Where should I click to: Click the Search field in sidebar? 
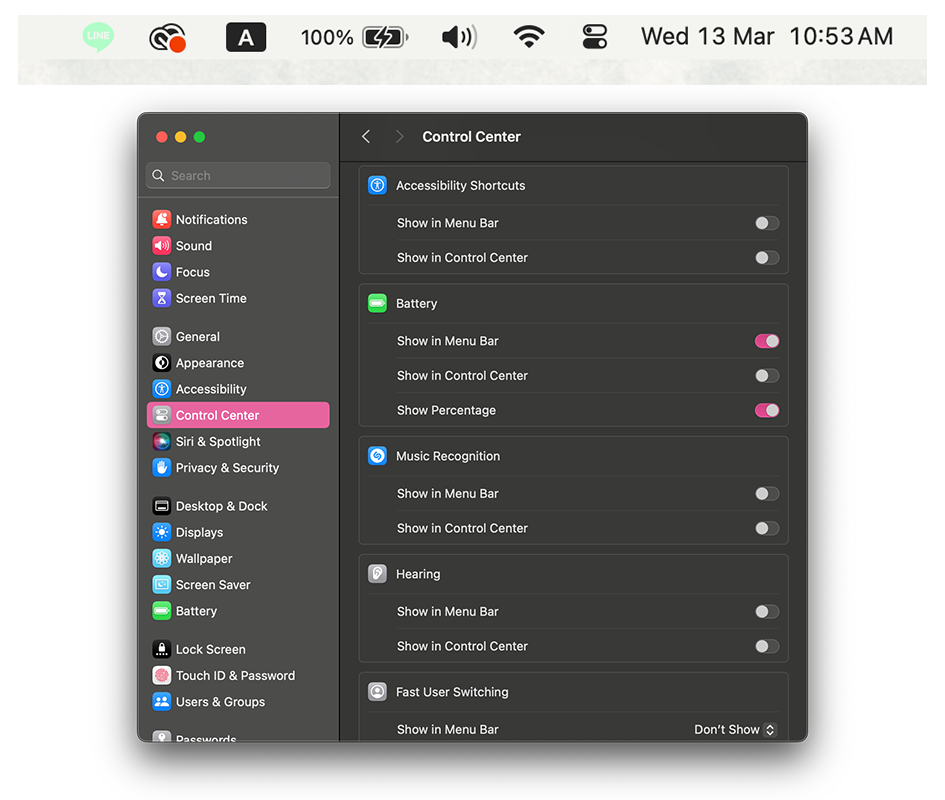[x=238, y=175]
